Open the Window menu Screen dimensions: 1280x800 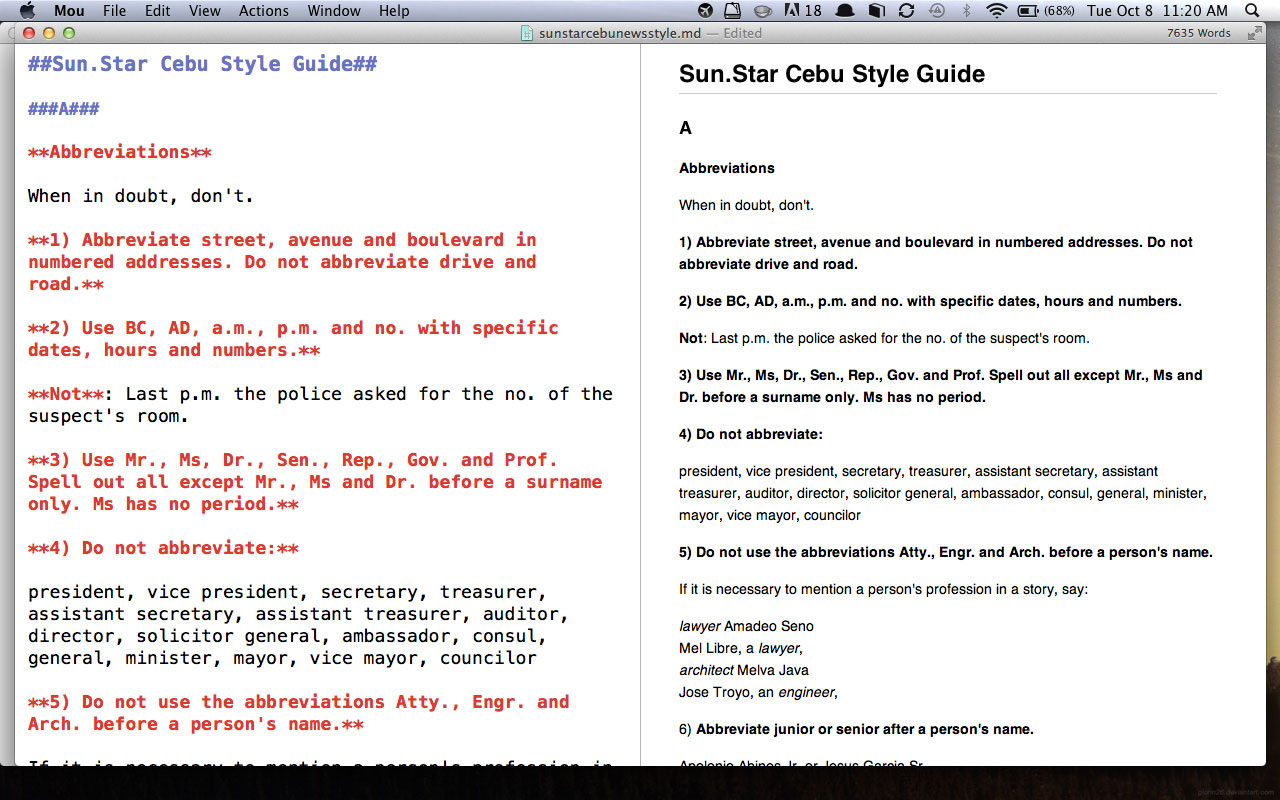tap(334, 11)
